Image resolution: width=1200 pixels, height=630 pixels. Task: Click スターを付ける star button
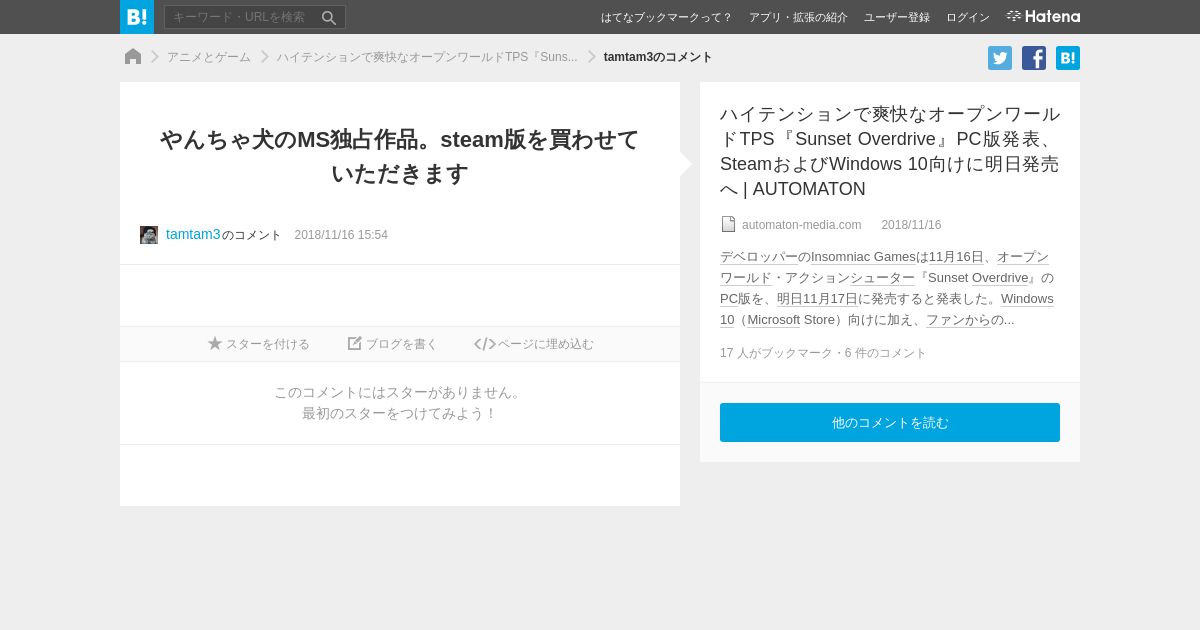point(259,344)
